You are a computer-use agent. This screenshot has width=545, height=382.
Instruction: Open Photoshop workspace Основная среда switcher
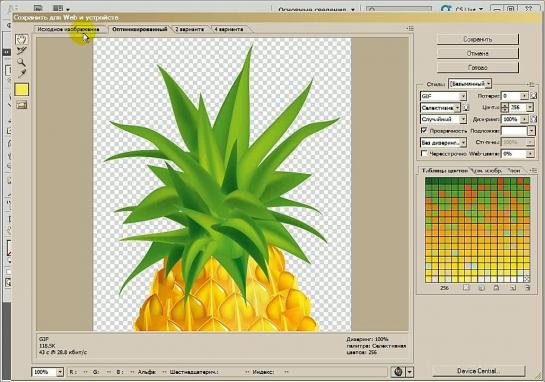316,9
